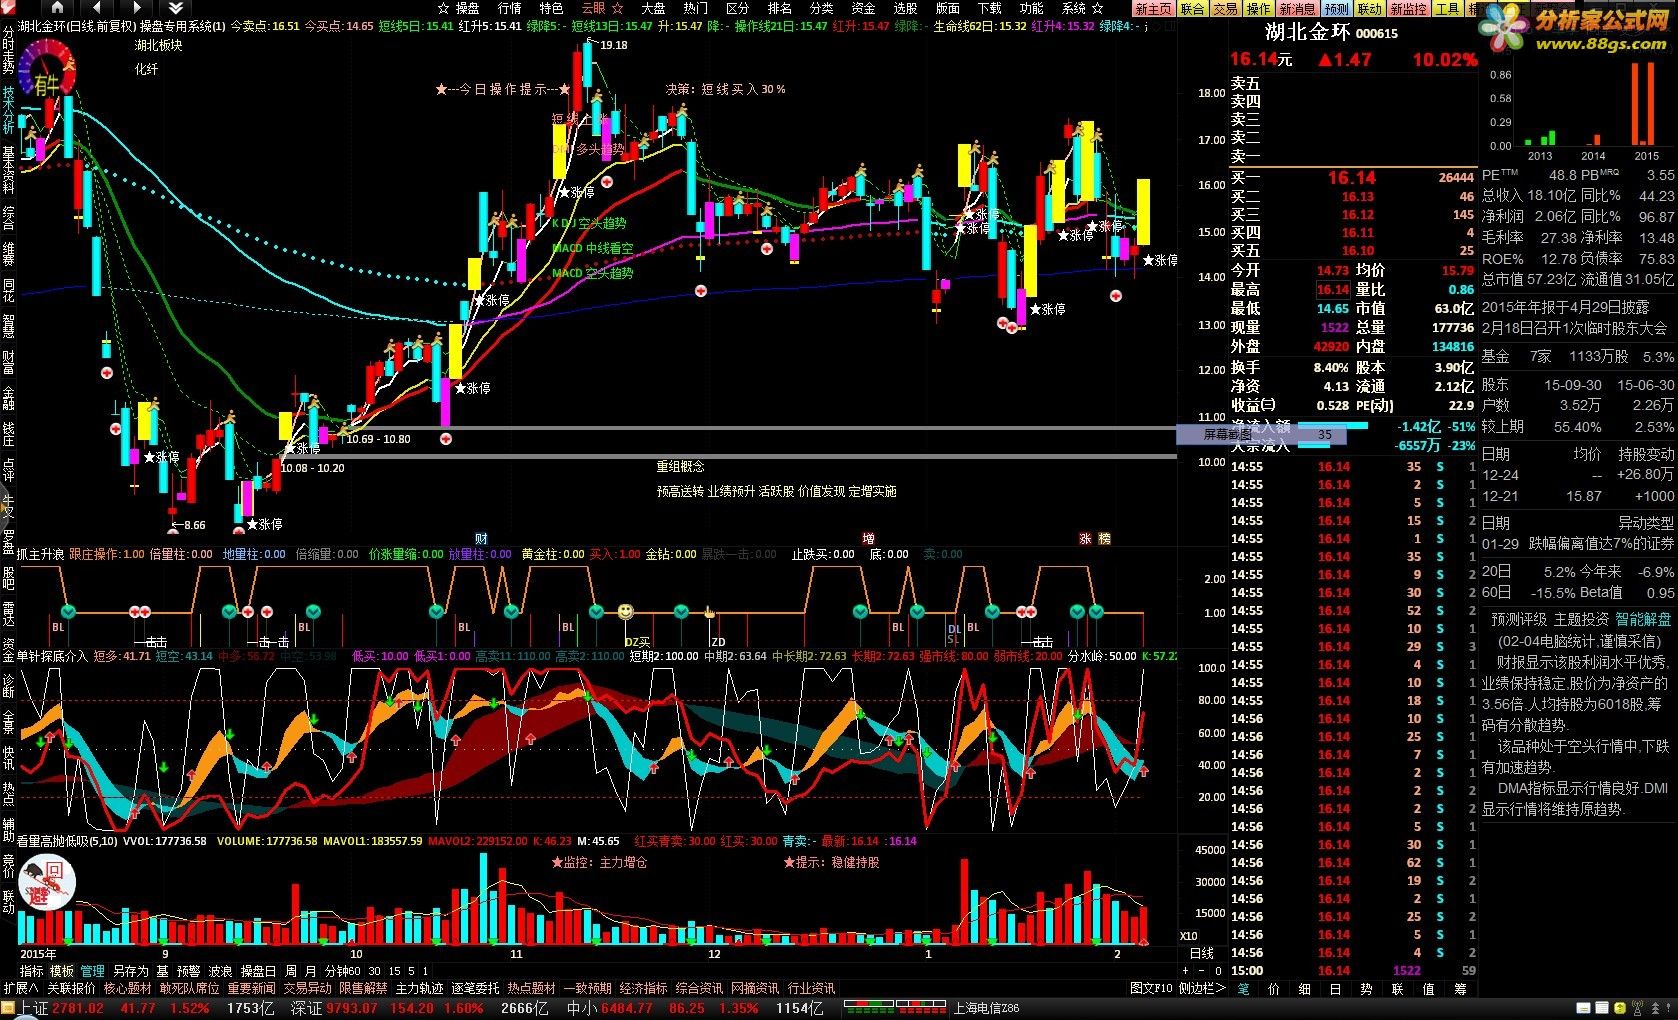This screenshot has height=1020, width=1678.
Task: Switch to the 笔 tab
Action: point(1243,988)
